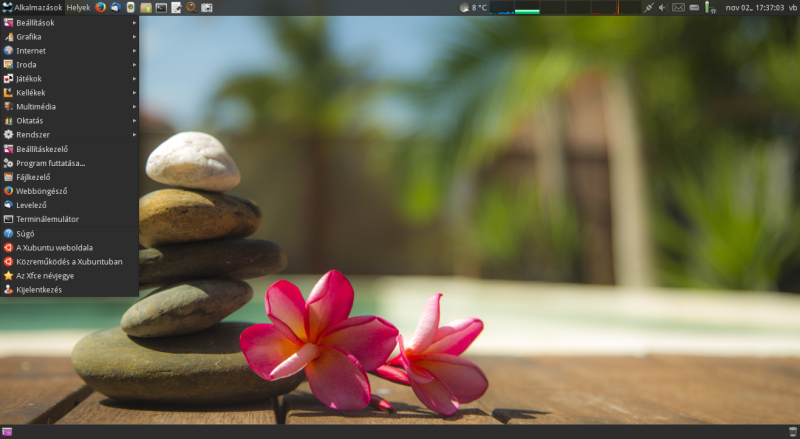Open Beállításkezelő from the menu
800x439 pixels.
(x=69, y=149)
